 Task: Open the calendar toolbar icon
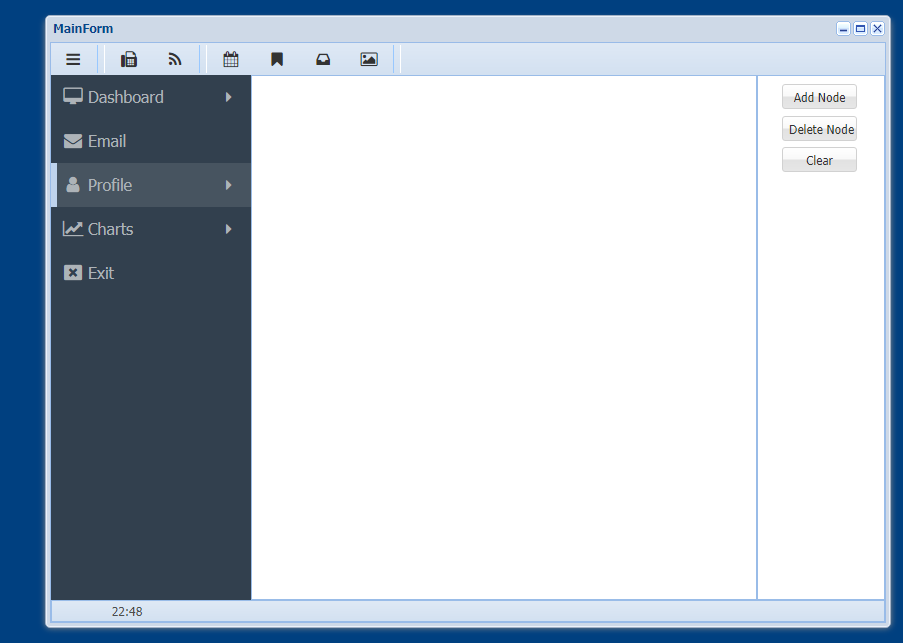point(231,60)
